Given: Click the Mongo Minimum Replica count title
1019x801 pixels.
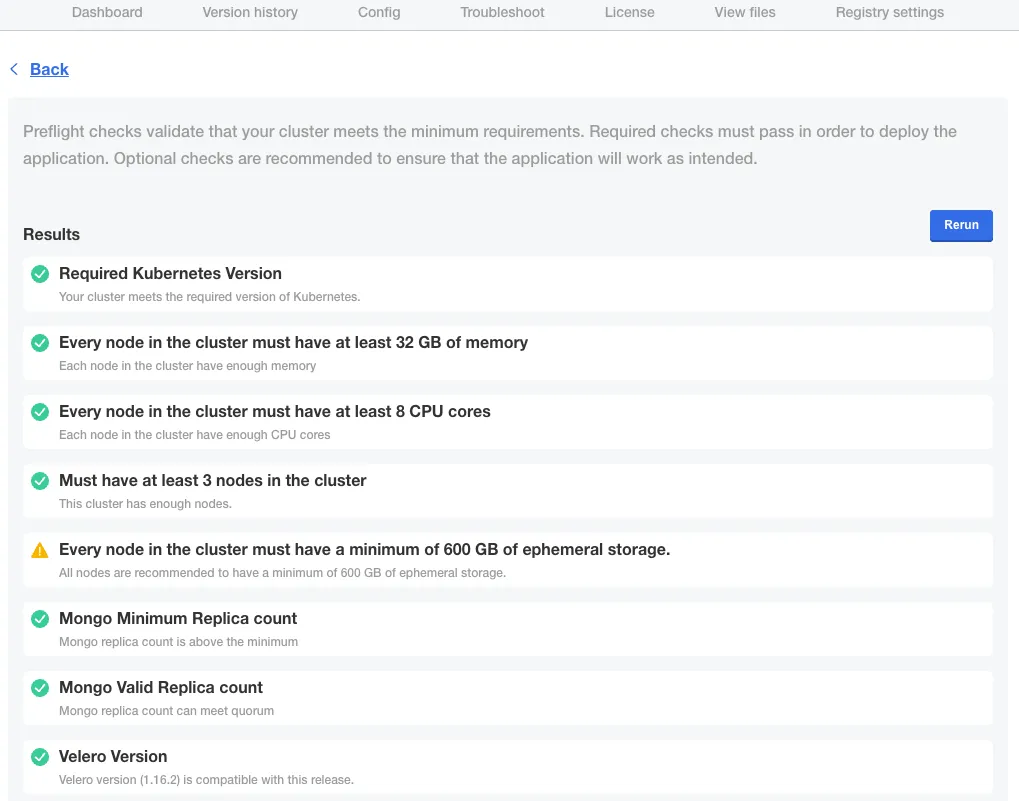Looking at the screenshot, I should (x=178, y=618).
